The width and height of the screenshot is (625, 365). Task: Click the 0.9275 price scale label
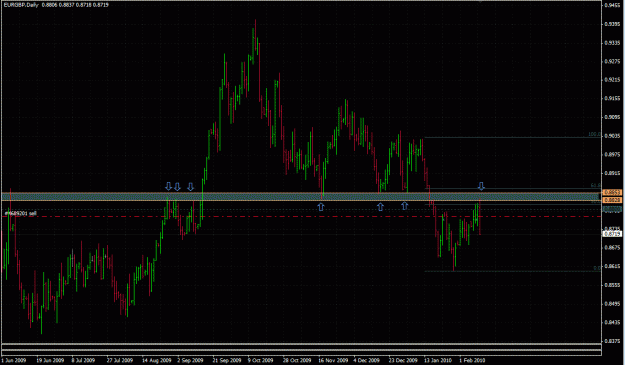tap(612, 61)
